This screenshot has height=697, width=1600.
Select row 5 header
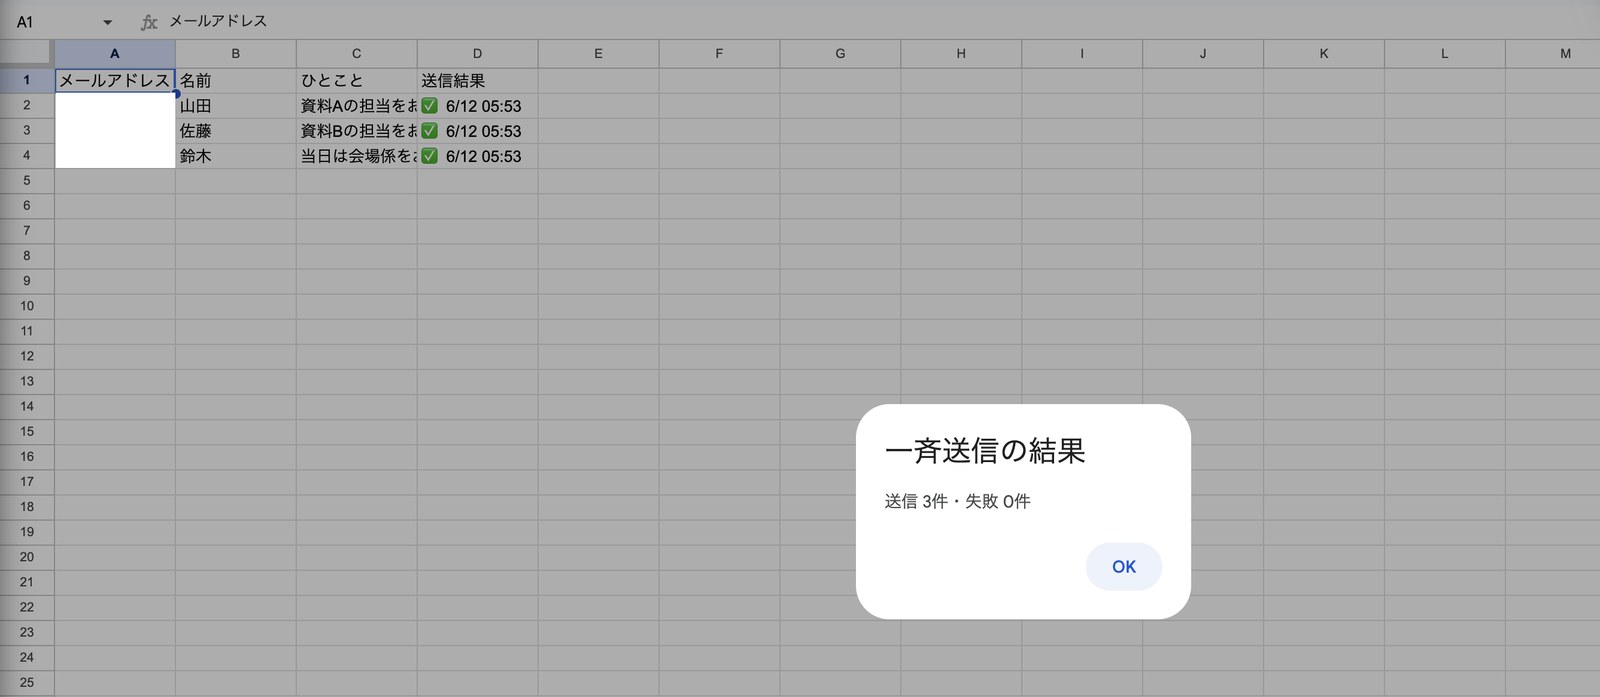[27, 181]
